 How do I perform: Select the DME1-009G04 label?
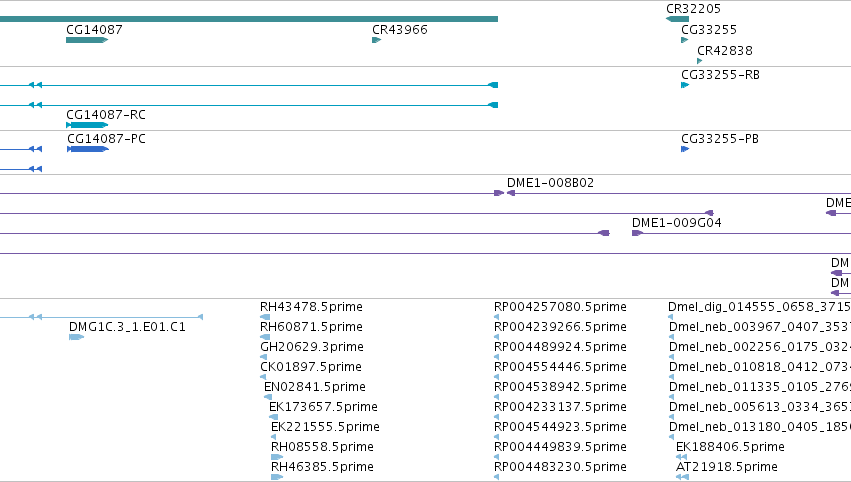677,223
